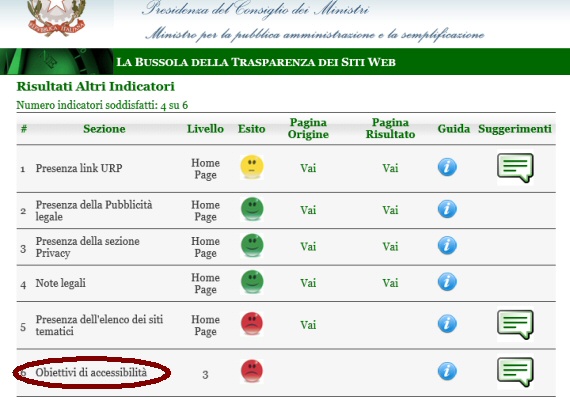This screenshot has width=570, height=398.
Task: Follow Vai under Pagina Risultato for Pubblicità legale
Action: tap(390, 210)
